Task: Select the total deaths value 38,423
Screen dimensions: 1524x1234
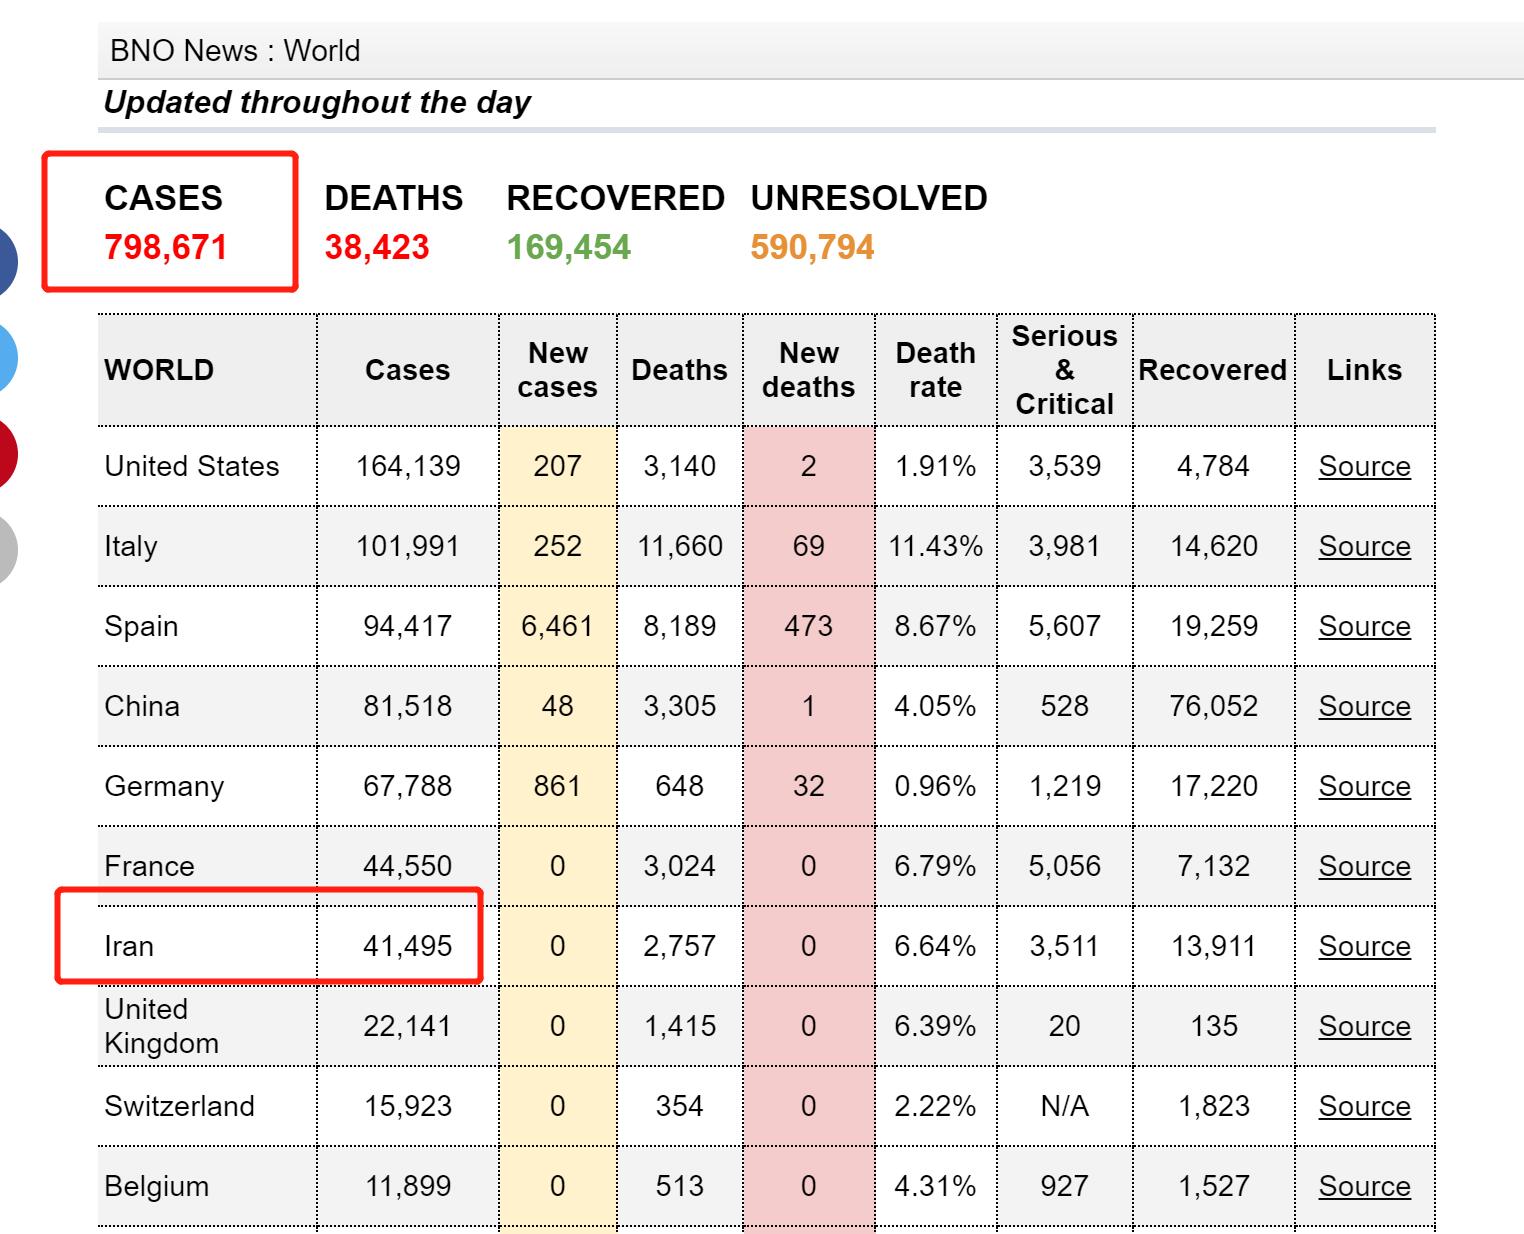Action: (377, 247)
